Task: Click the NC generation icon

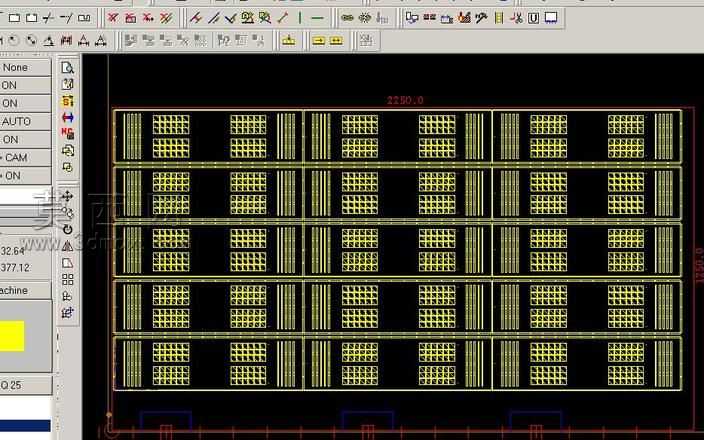Action: click(67, 133)
